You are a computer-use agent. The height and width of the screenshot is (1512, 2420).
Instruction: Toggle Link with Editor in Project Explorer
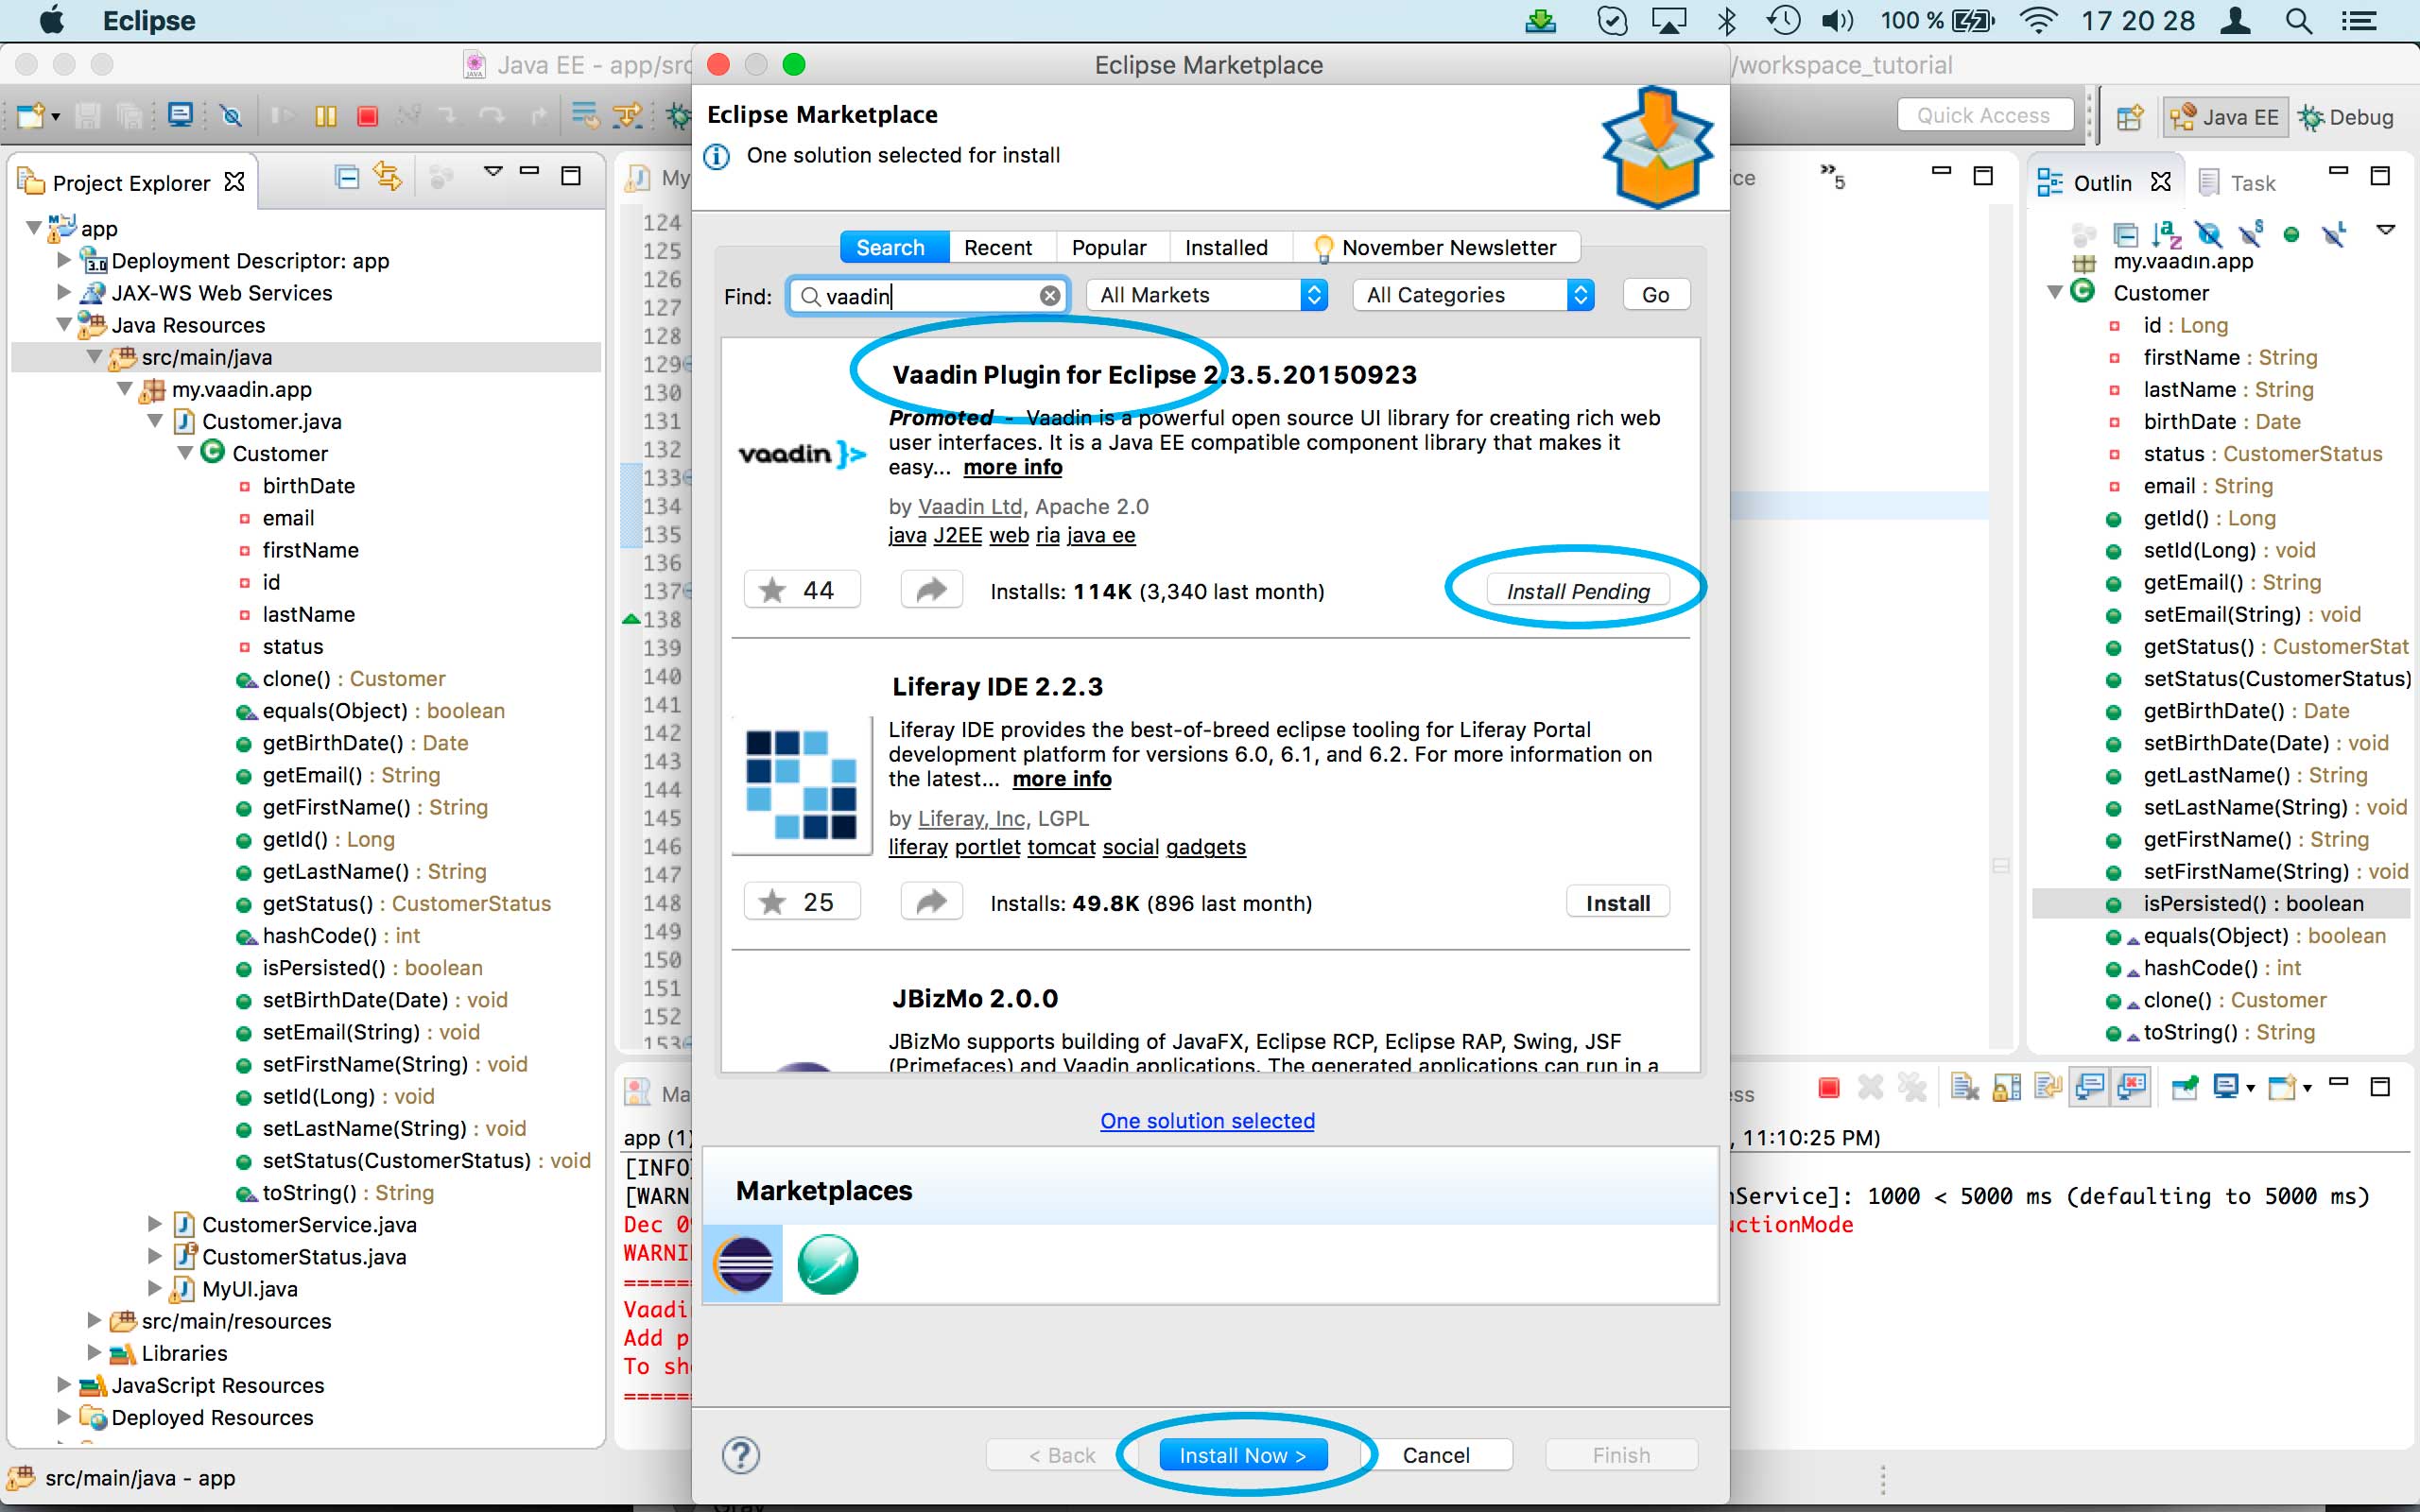(x=388, y=177)
